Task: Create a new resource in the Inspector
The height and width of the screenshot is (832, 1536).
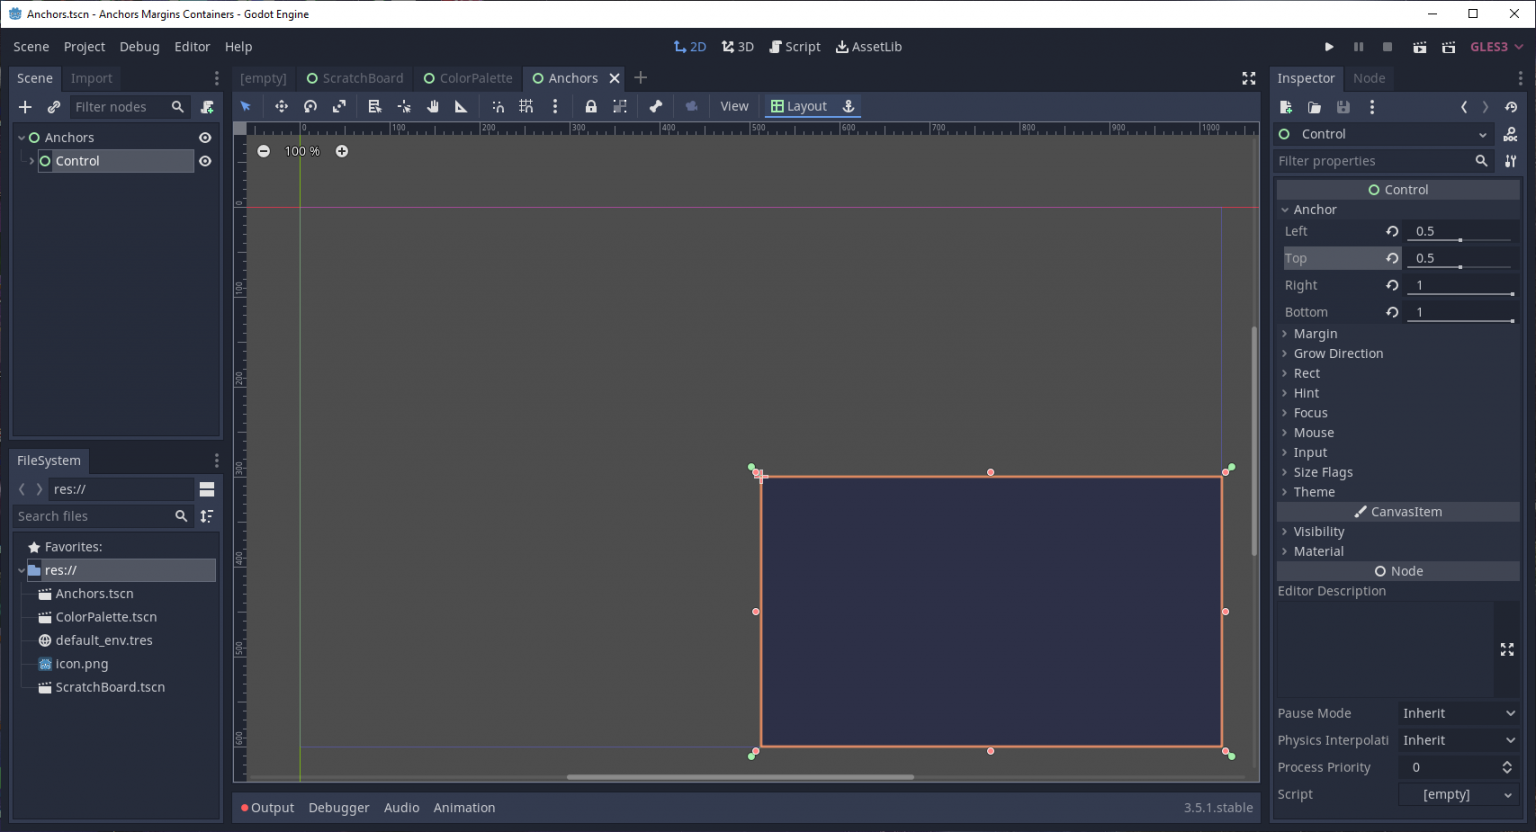Action: coord(1285,107)
